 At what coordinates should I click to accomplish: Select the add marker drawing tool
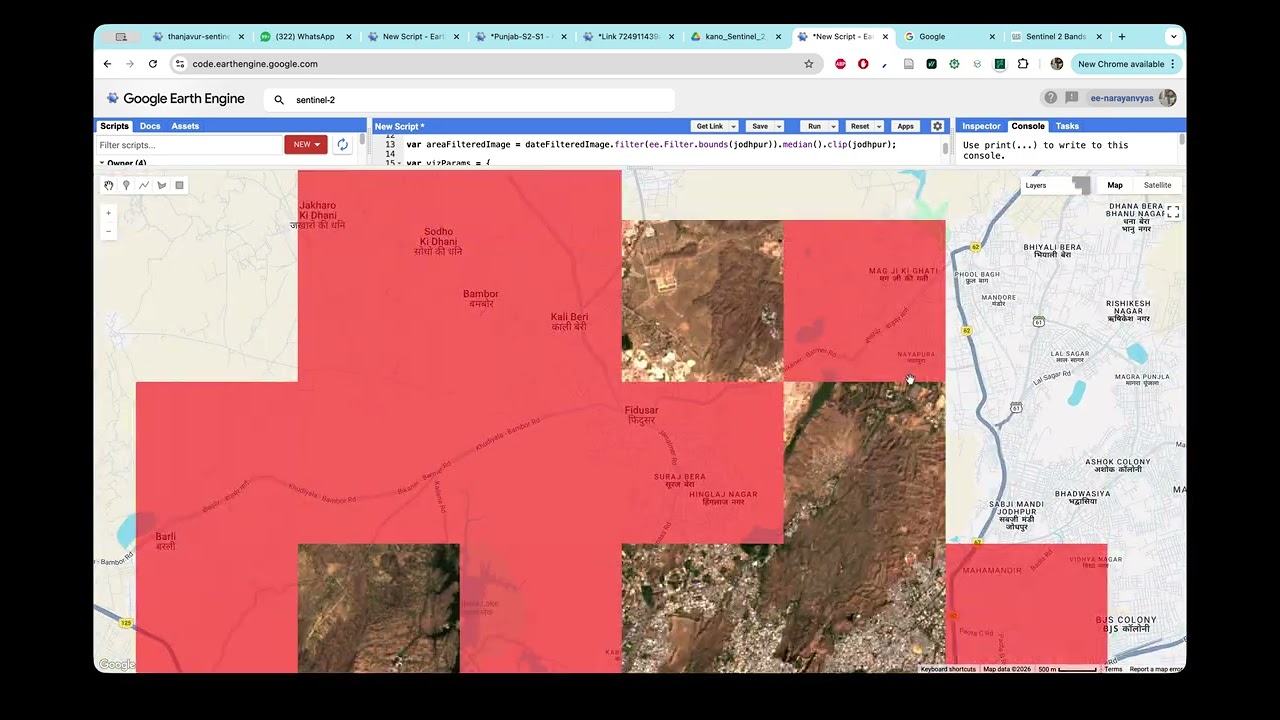point(126,185)
